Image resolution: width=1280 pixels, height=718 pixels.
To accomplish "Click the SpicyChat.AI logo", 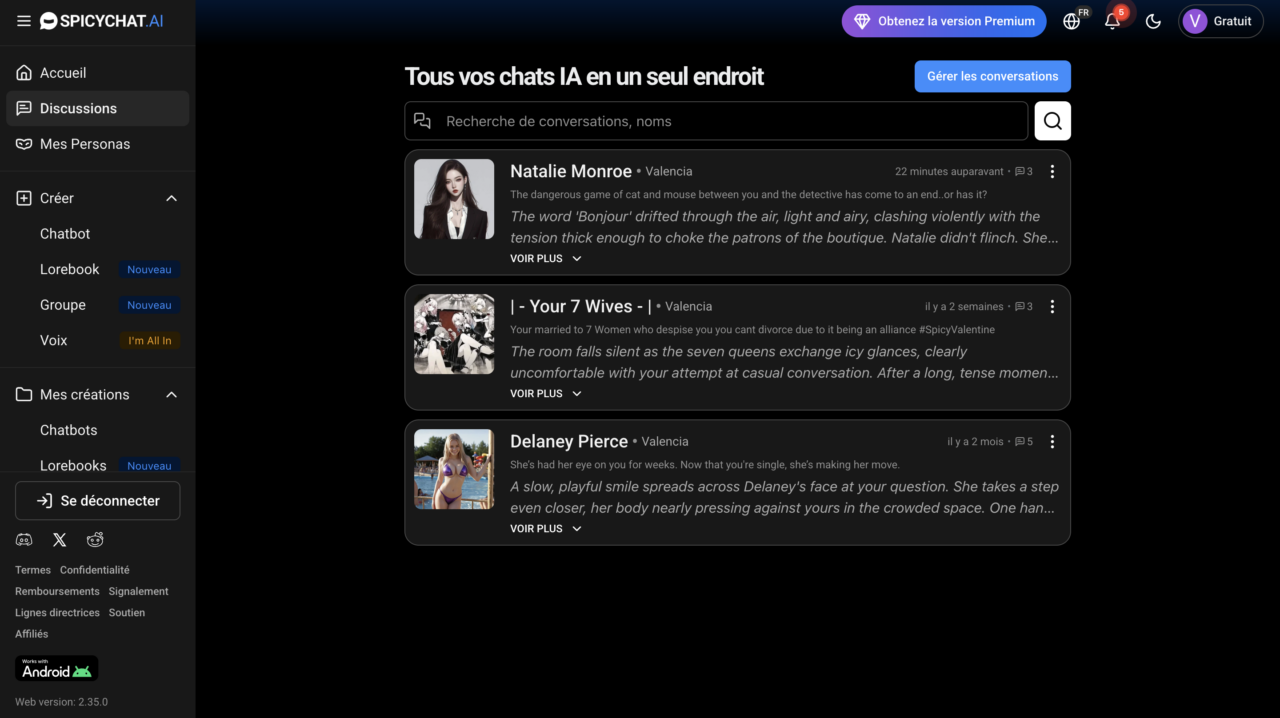I will [101, 21].
